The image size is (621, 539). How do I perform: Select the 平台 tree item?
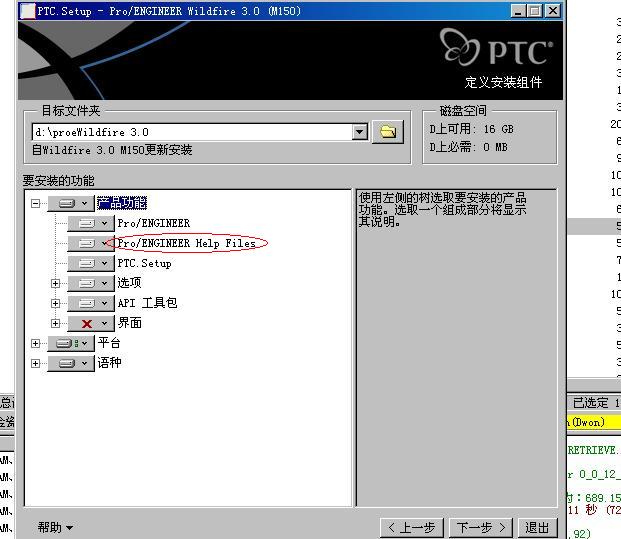109,343
